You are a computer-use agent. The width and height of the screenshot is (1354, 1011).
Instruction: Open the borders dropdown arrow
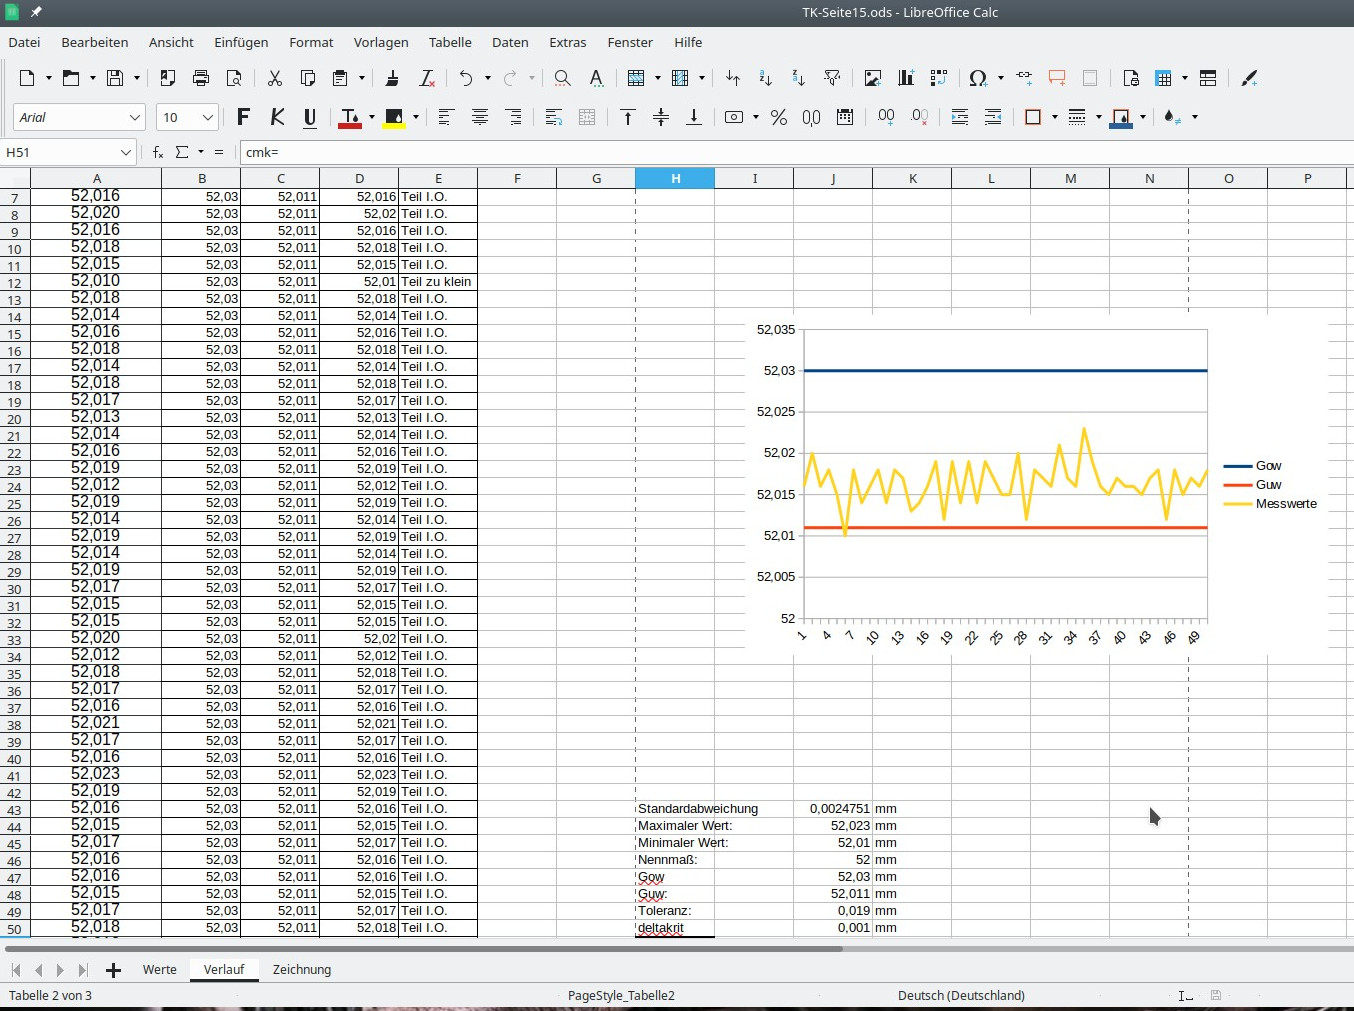click(1055, 117)
